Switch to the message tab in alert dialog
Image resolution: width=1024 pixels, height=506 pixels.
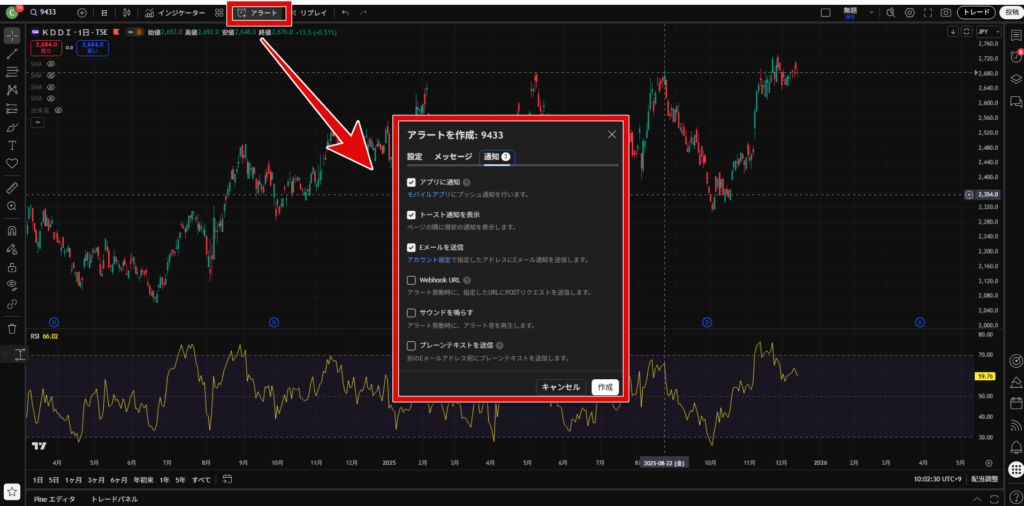(x=452, y=157)
